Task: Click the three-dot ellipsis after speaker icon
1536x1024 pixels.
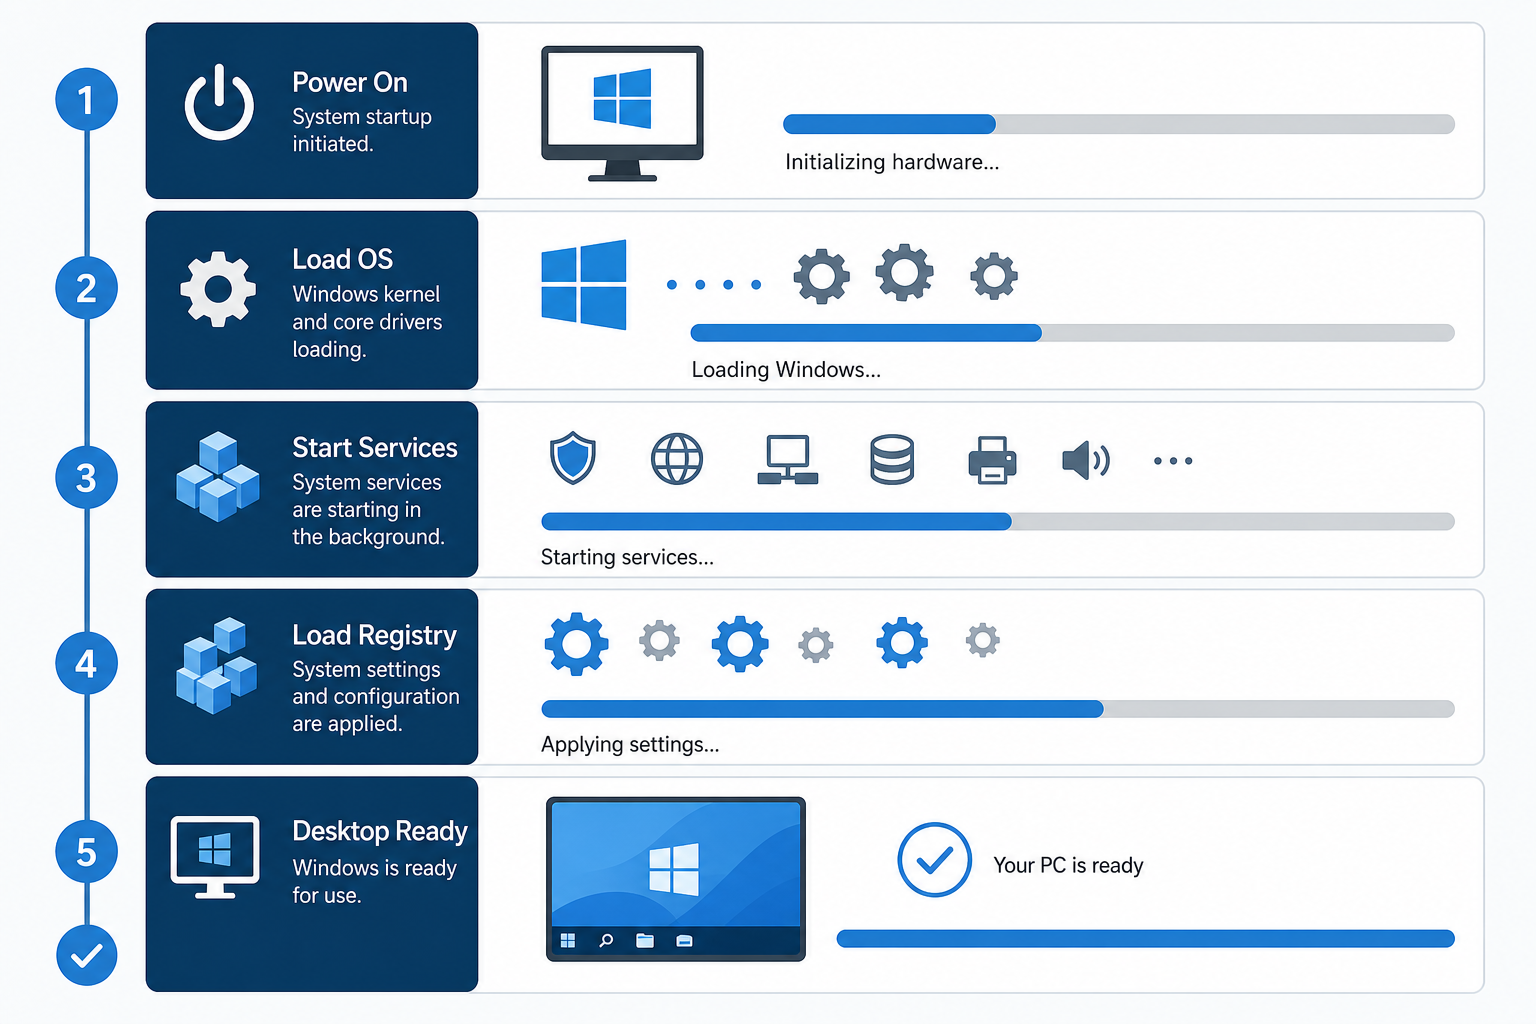Action: click(x=1173, y=461)
